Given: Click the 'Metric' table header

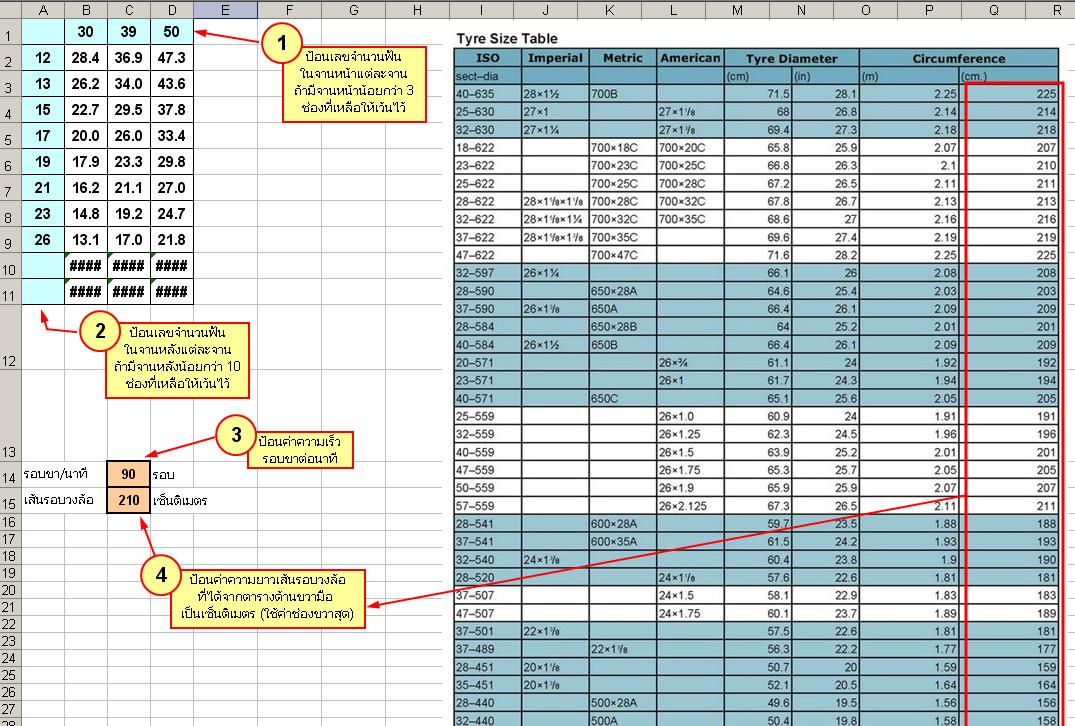Looking at the screenshot, I should tap(623, 58).
